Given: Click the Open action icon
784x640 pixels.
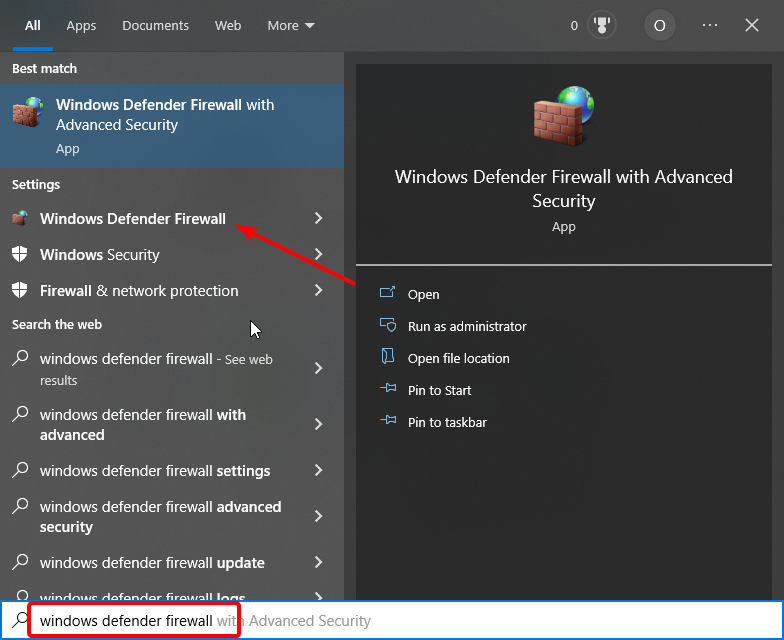Looking at the screenshot, I should coord(388,292).
